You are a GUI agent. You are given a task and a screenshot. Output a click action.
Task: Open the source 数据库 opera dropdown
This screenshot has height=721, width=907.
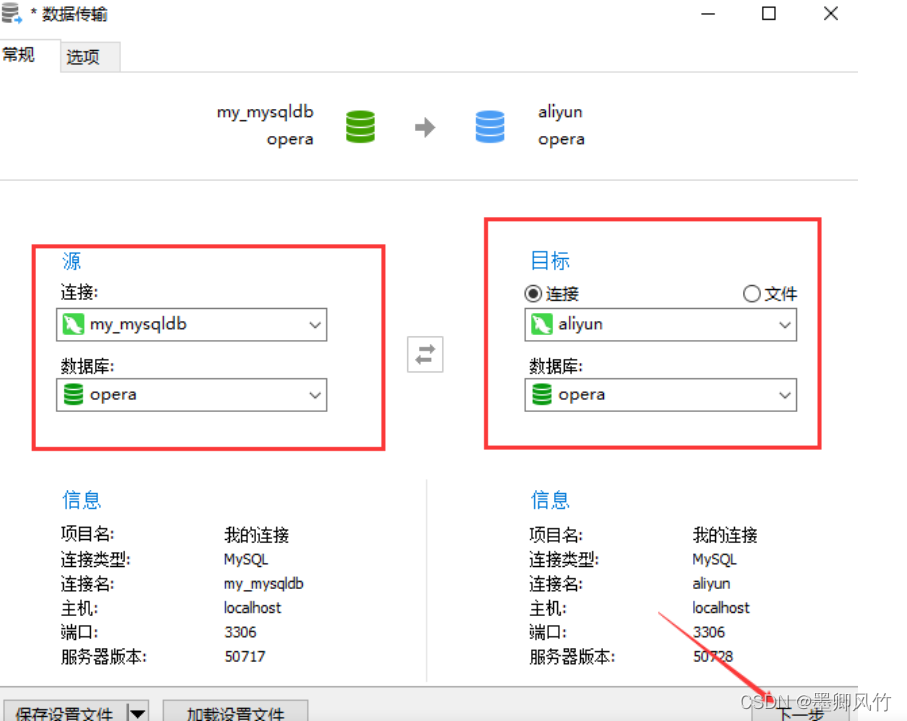(x=315, y=395)
